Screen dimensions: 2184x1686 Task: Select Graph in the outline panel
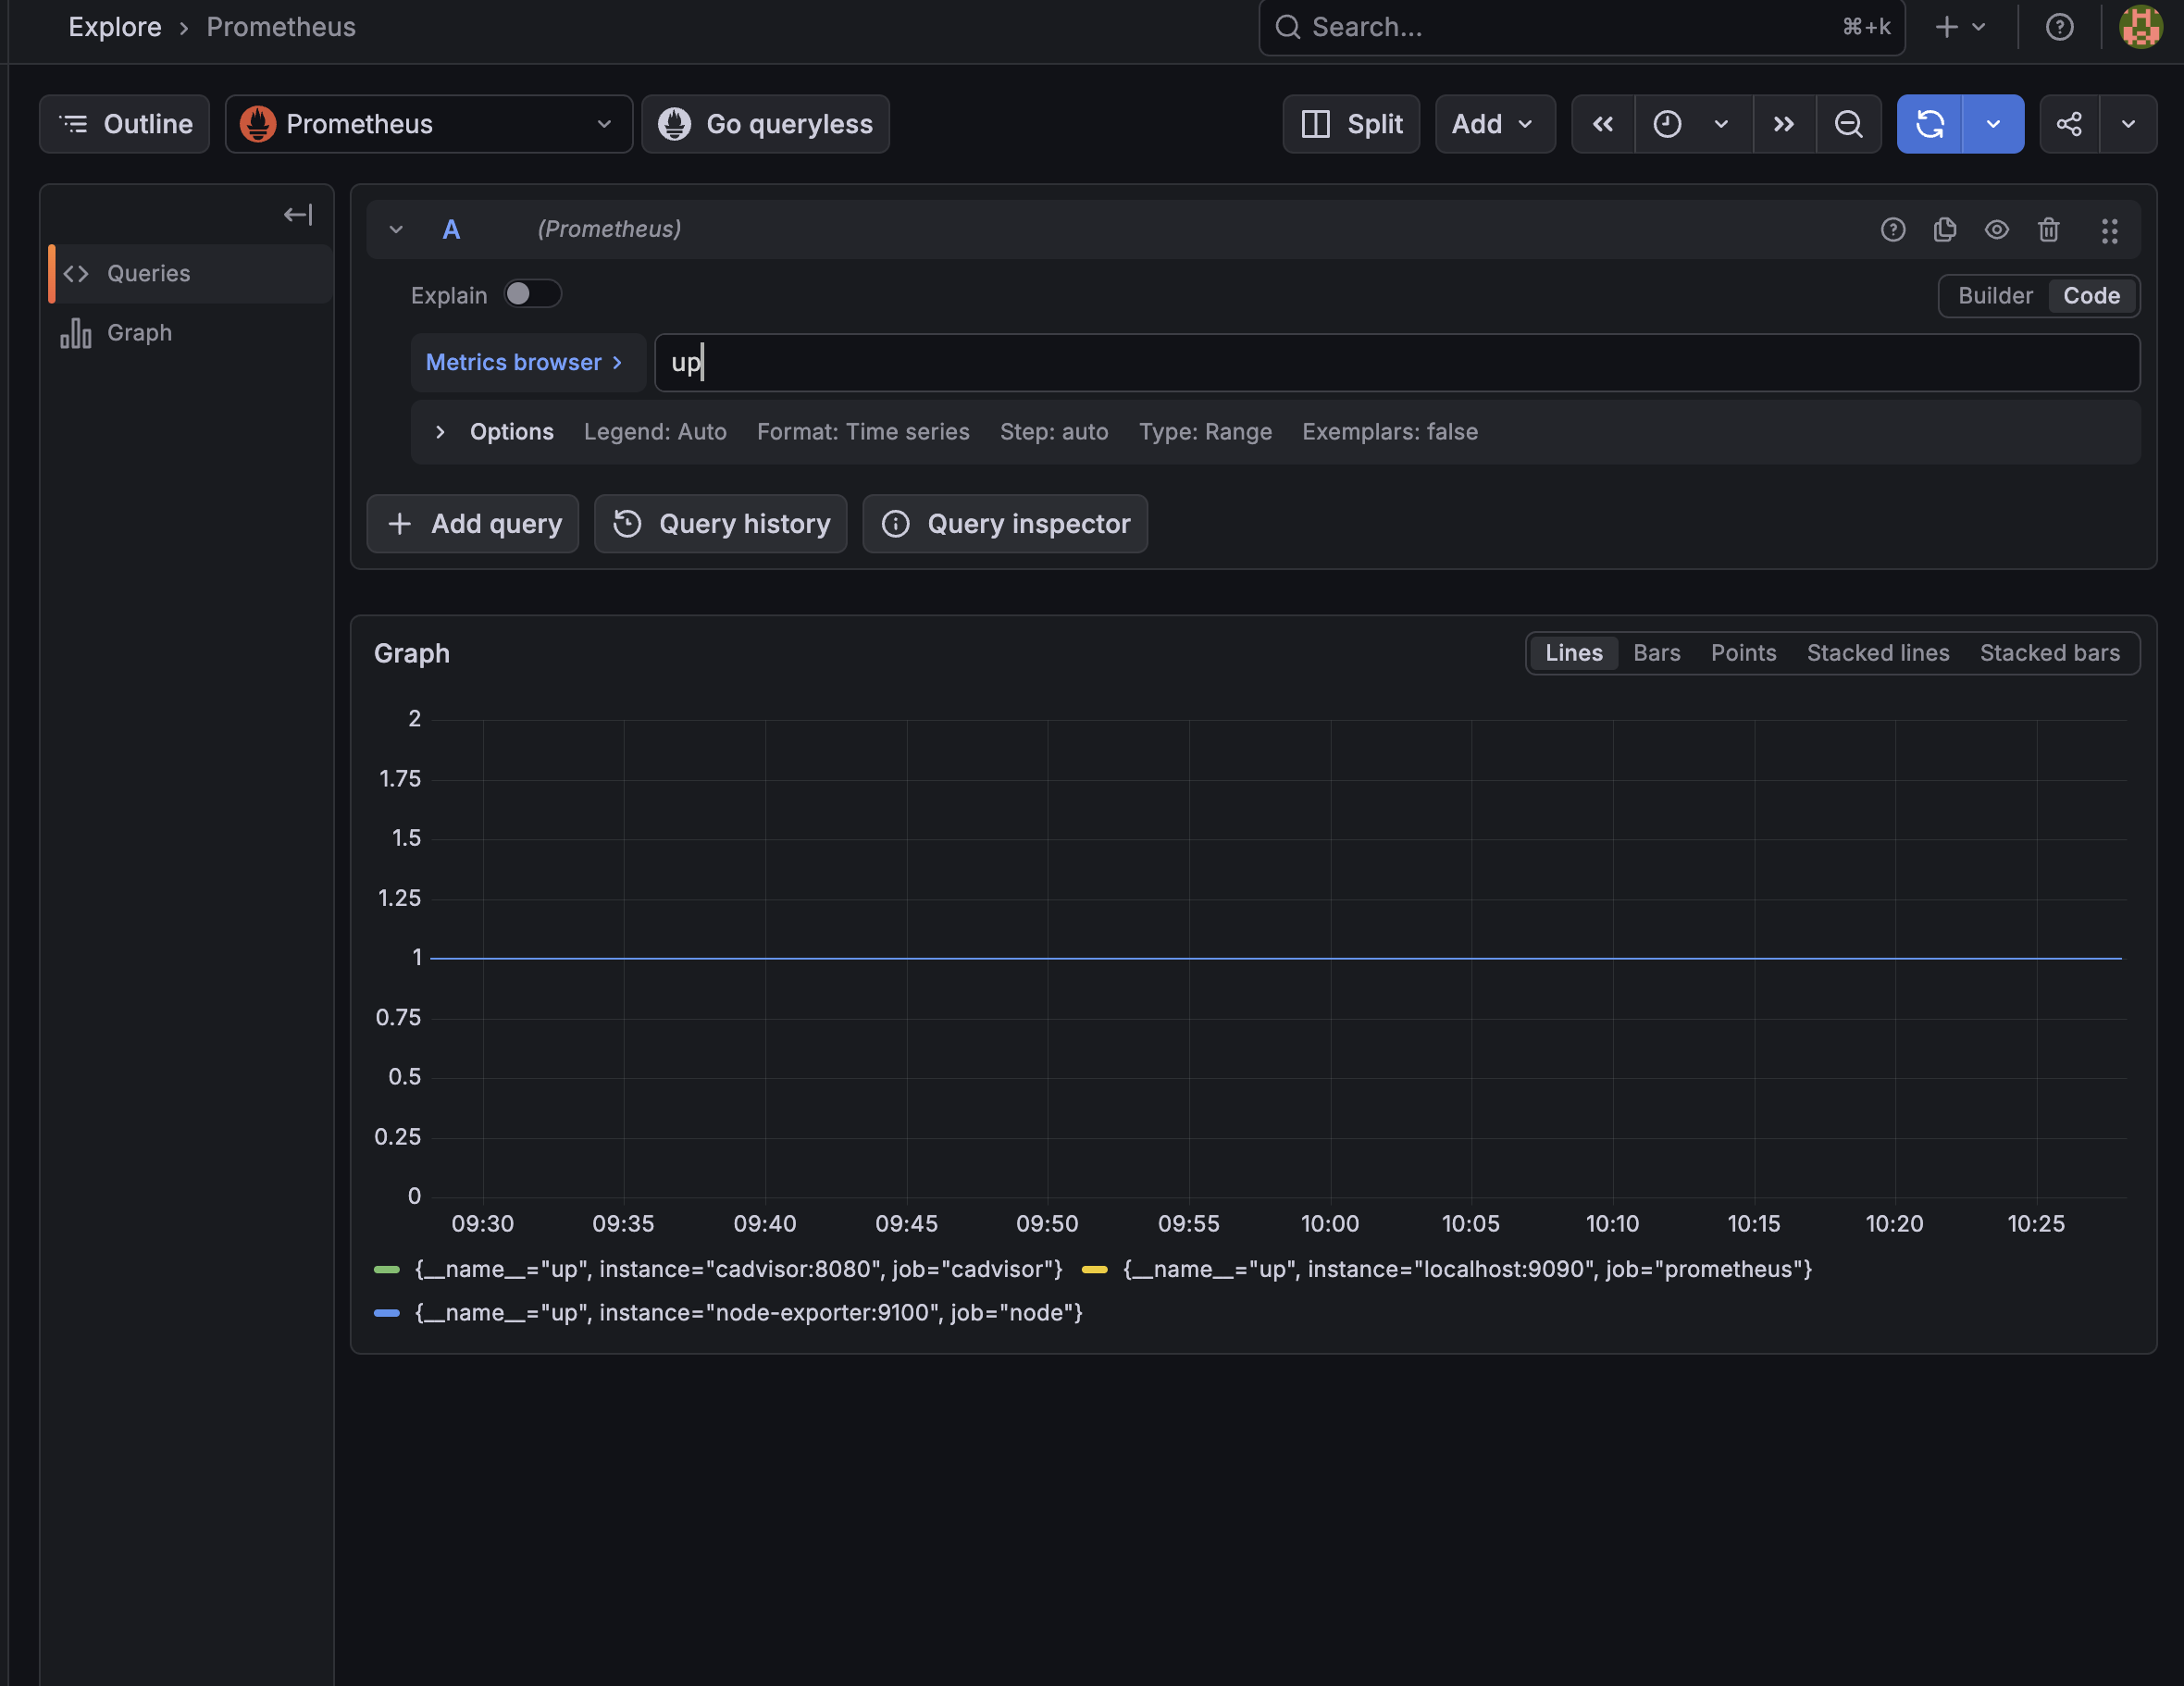pyautogui.click(x=191, y=333)
